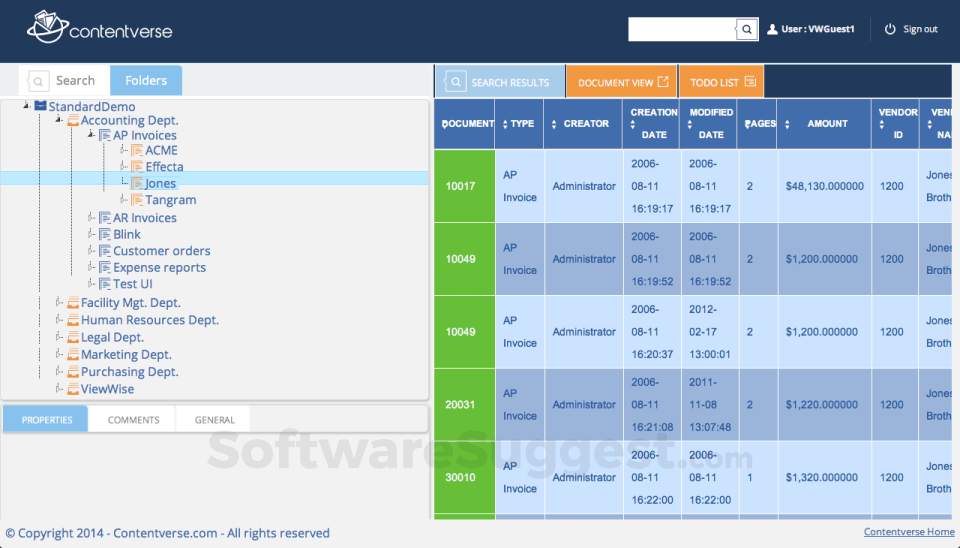The height and width of the screenshot is (548, 960).
Task: Switch to the General tab
Action: pyautogui.click(x=214, y=419)
